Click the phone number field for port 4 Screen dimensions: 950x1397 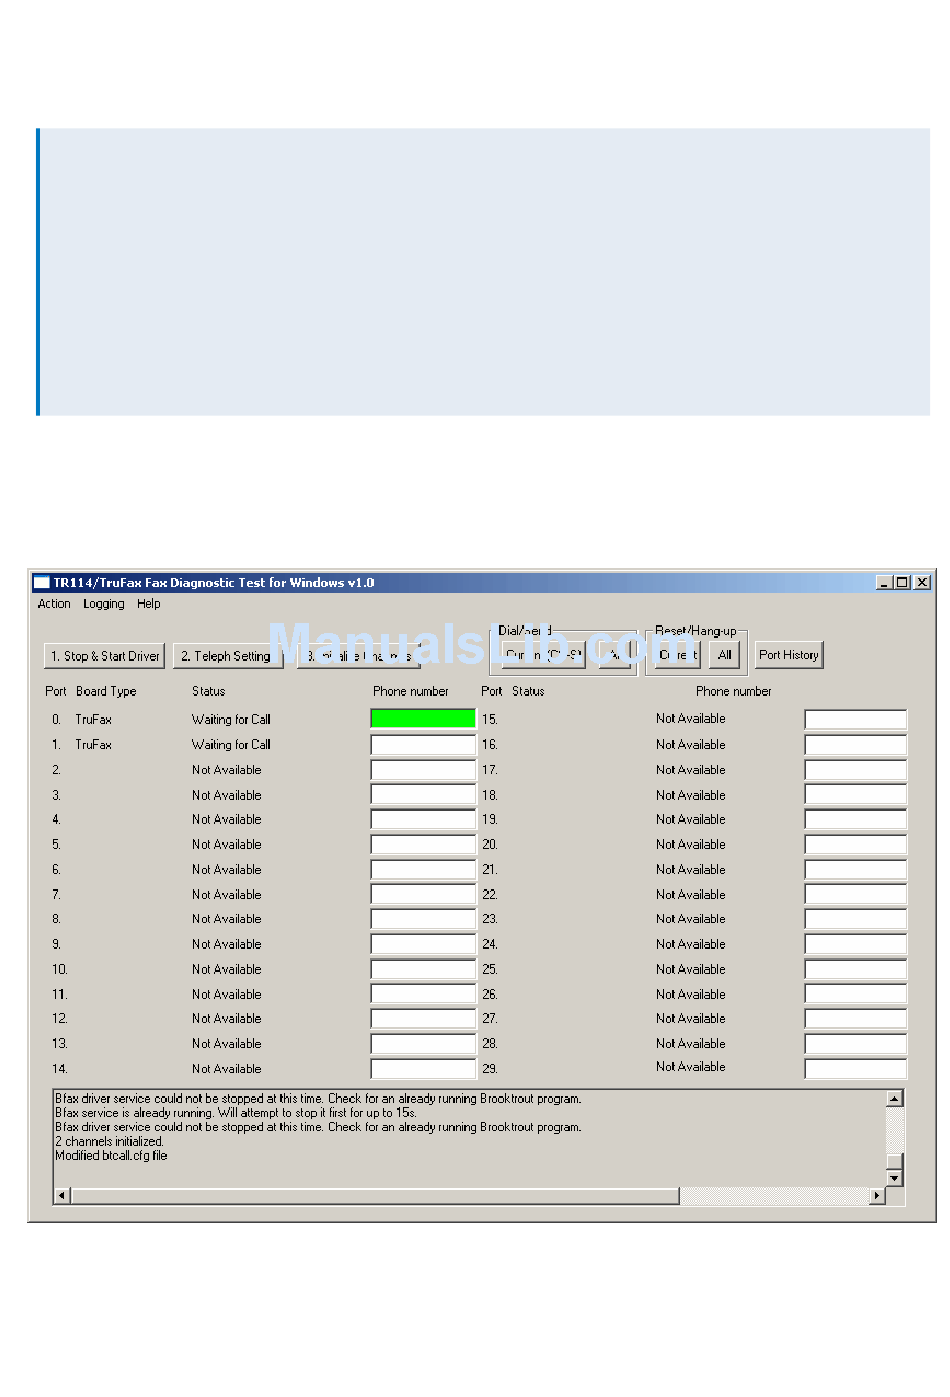tap(423, 819)
